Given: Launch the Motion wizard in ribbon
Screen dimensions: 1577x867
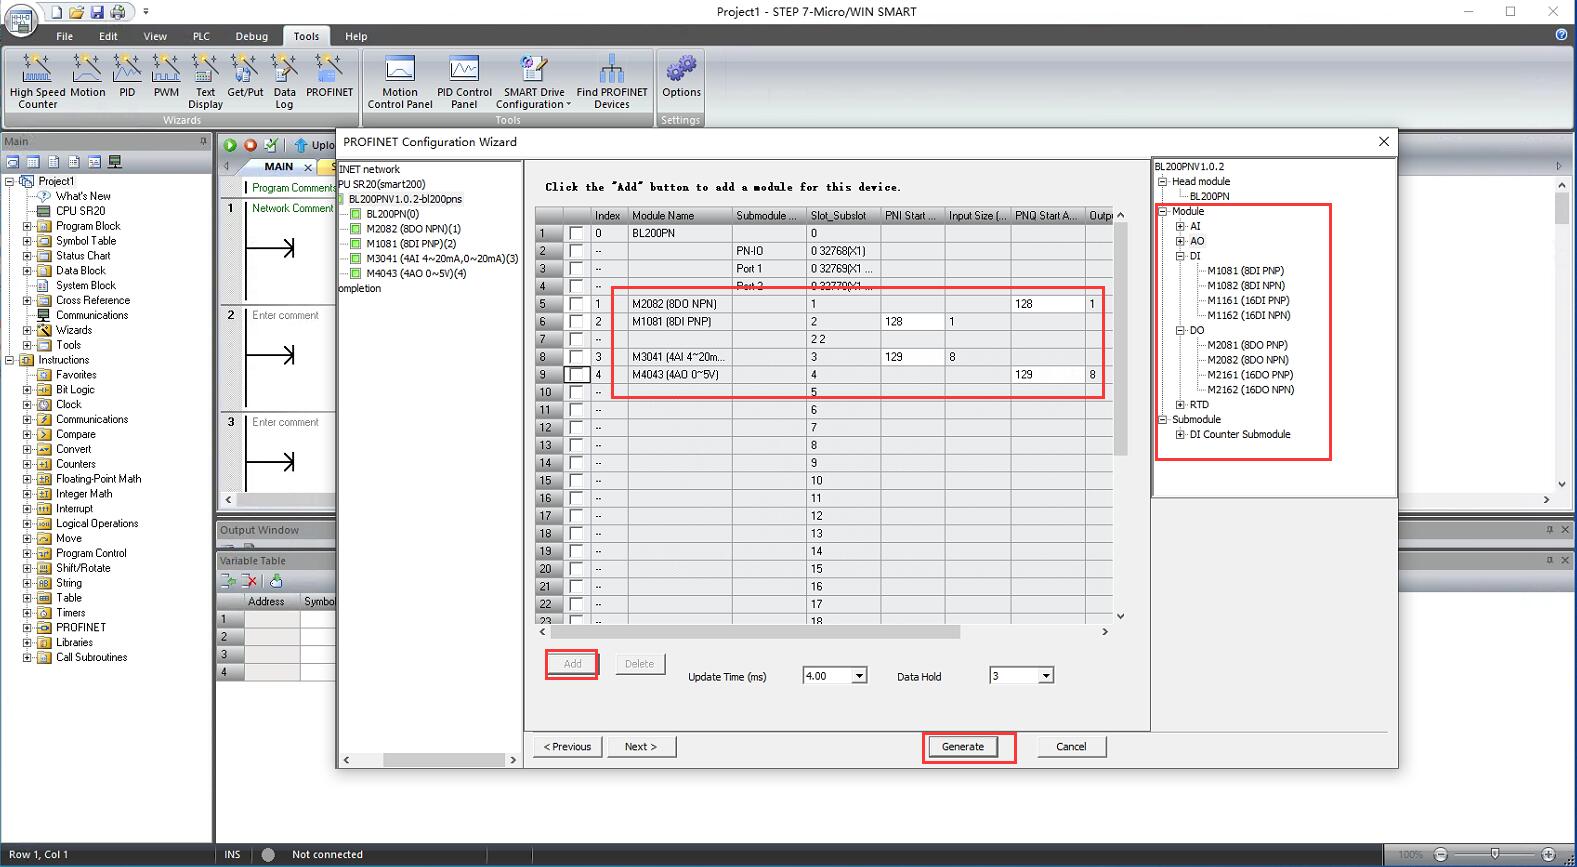Looking at the screenshot, I should pos(87,76).
